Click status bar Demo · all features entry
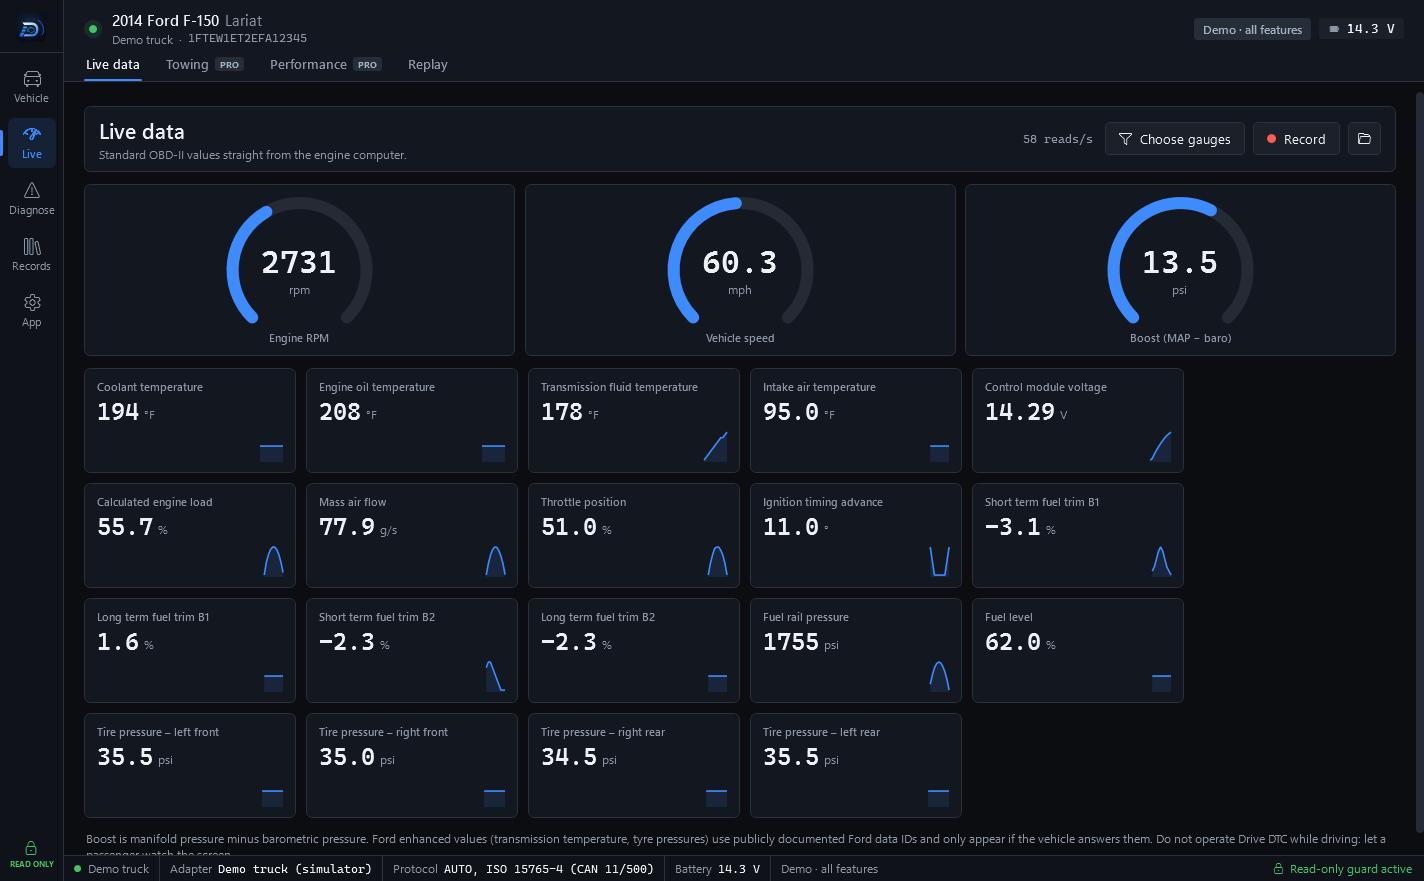This screenshot has width=1424, height=881. (x=829, y=869)
